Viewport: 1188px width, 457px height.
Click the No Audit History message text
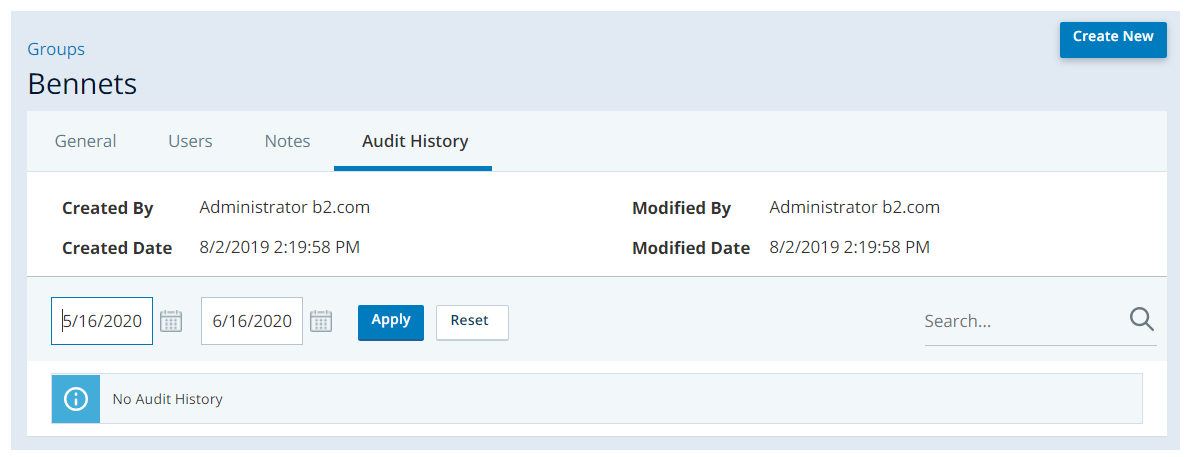(167, 399)
